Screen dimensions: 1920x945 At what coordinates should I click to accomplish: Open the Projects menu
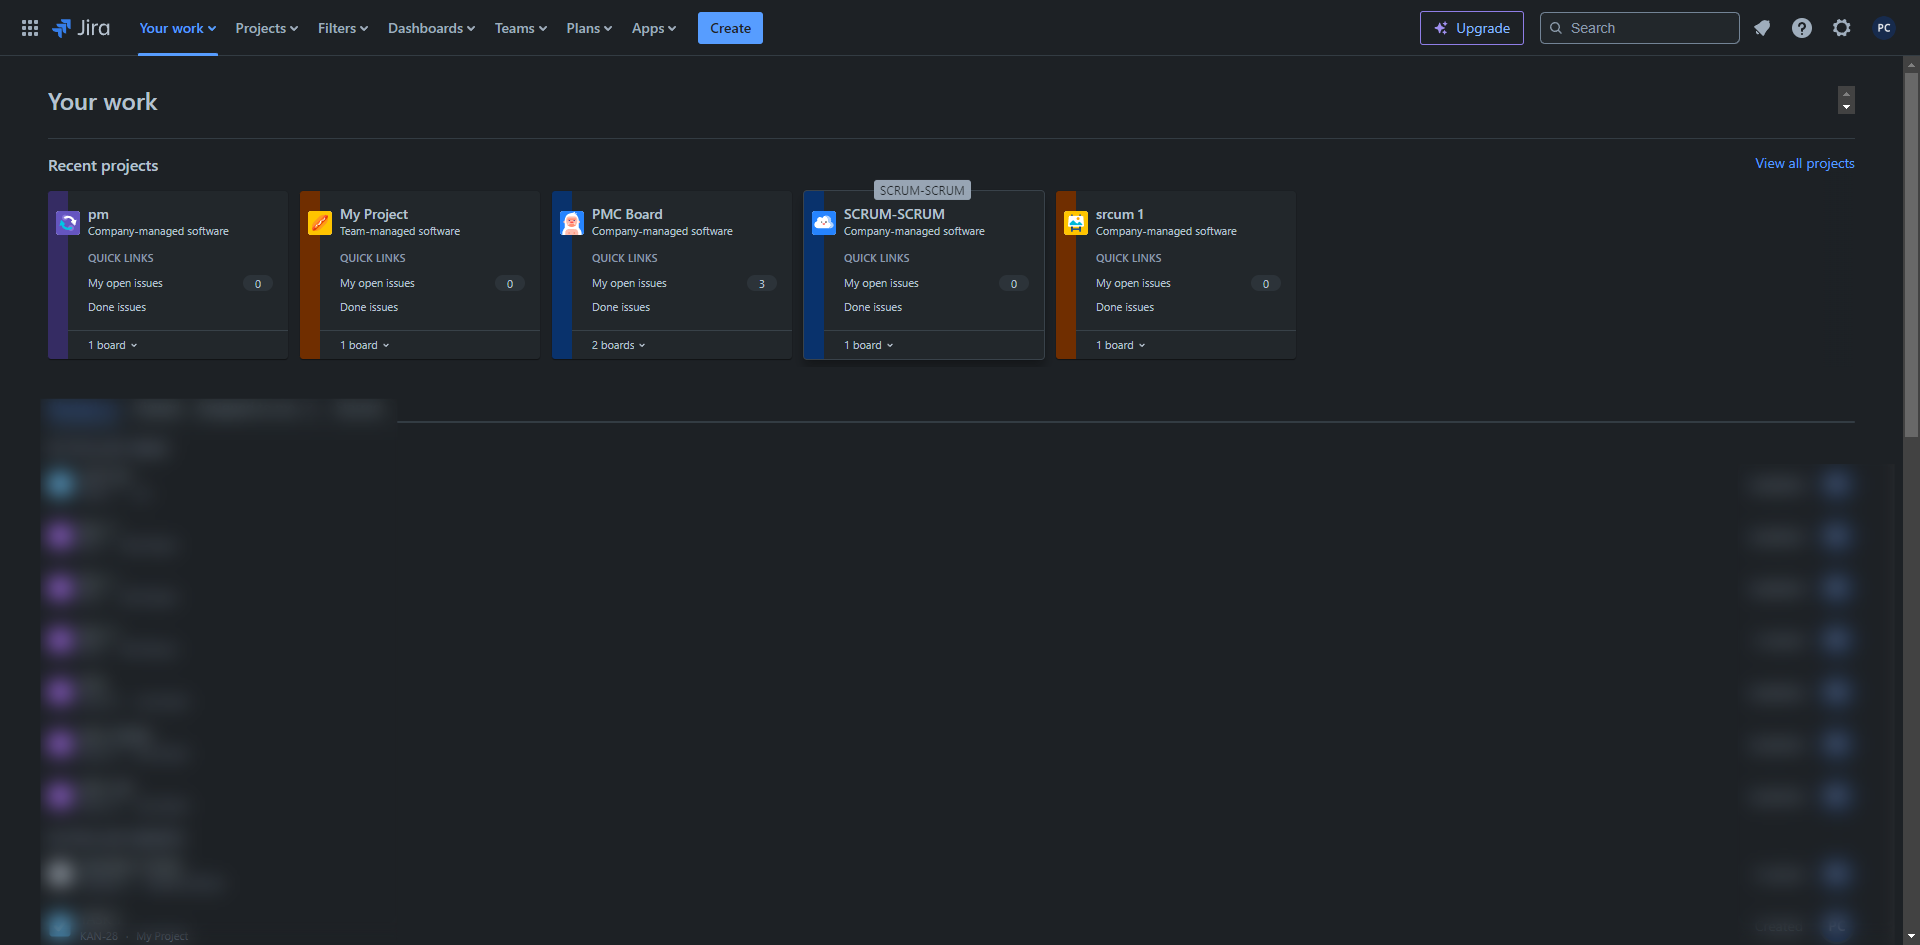pos(267,28)
